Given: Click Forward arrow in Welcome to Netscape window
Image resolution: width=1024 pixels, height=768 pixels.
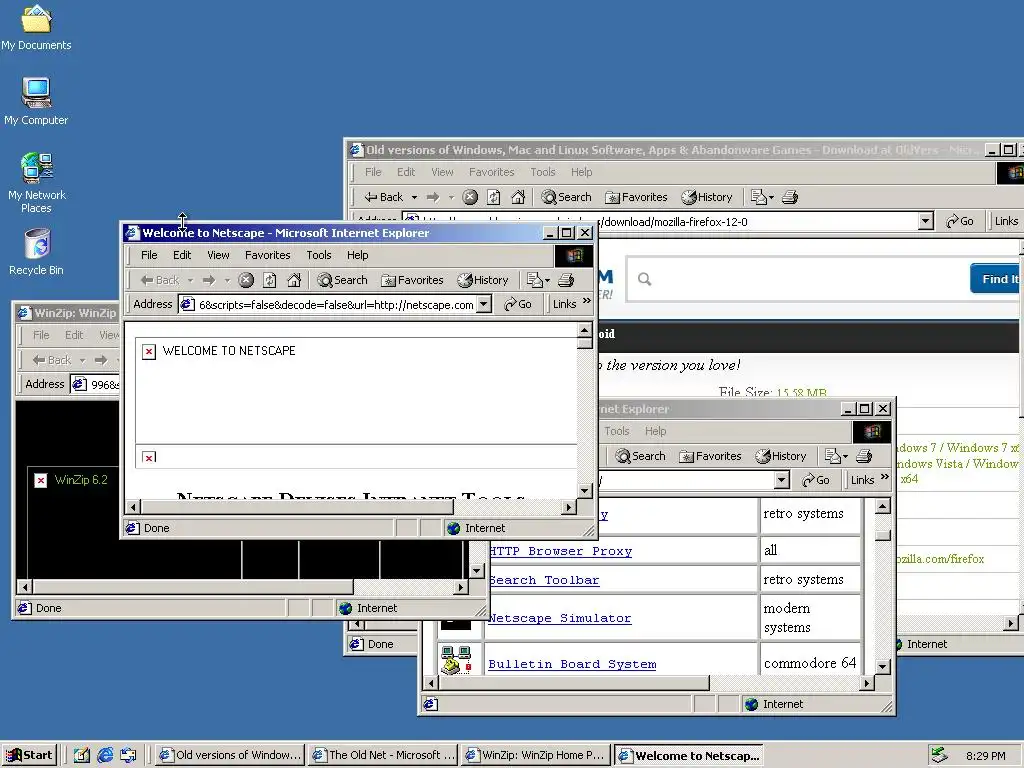Looking at the screenshot, I should [209, 280].
